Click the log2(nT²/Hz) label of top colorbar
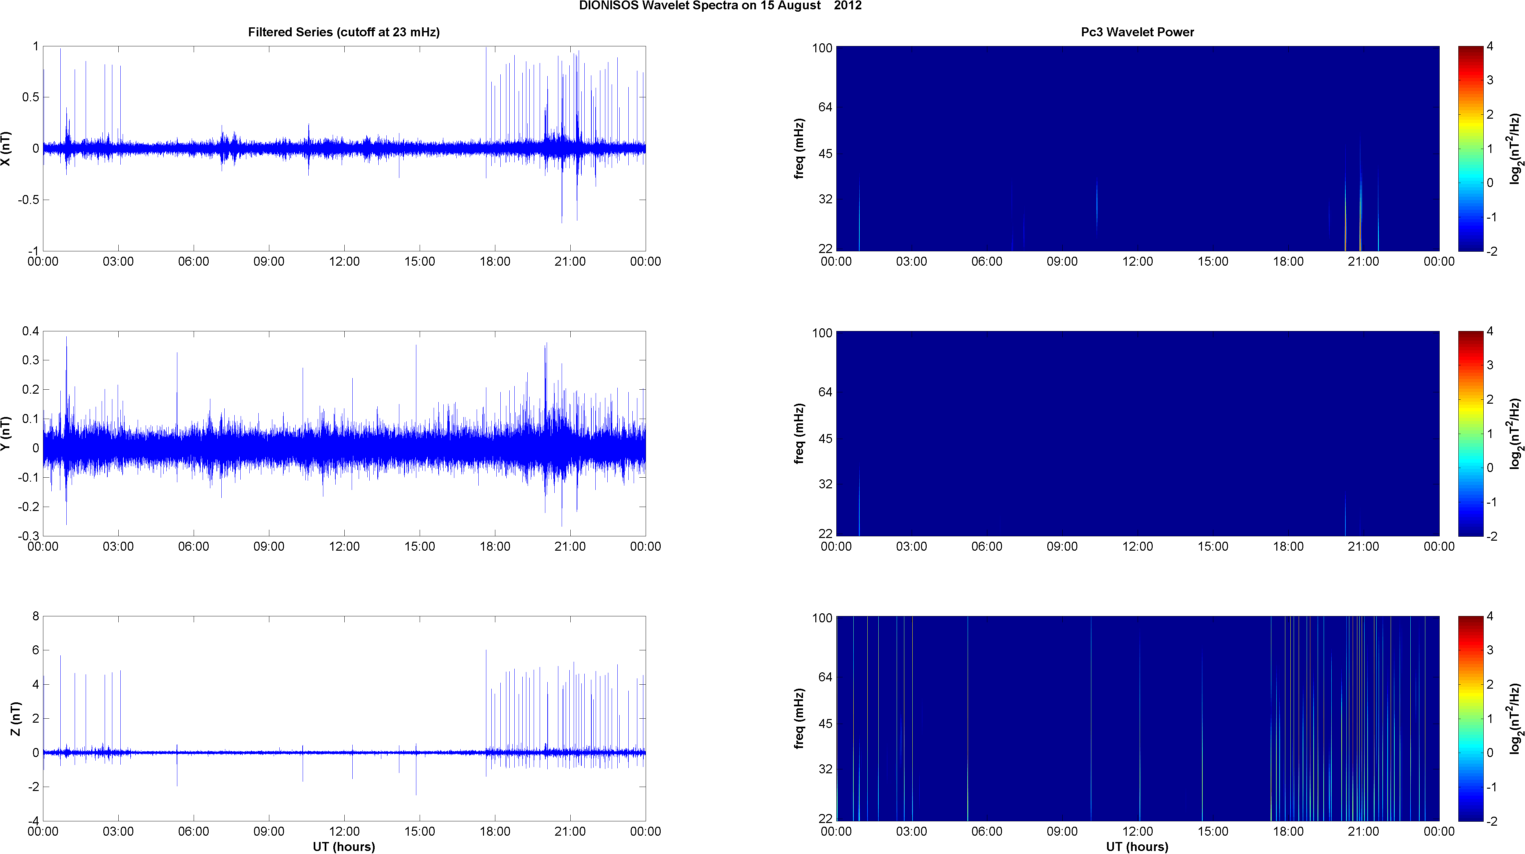Viewport: 1525px width, 854px height. (1515, 148)
